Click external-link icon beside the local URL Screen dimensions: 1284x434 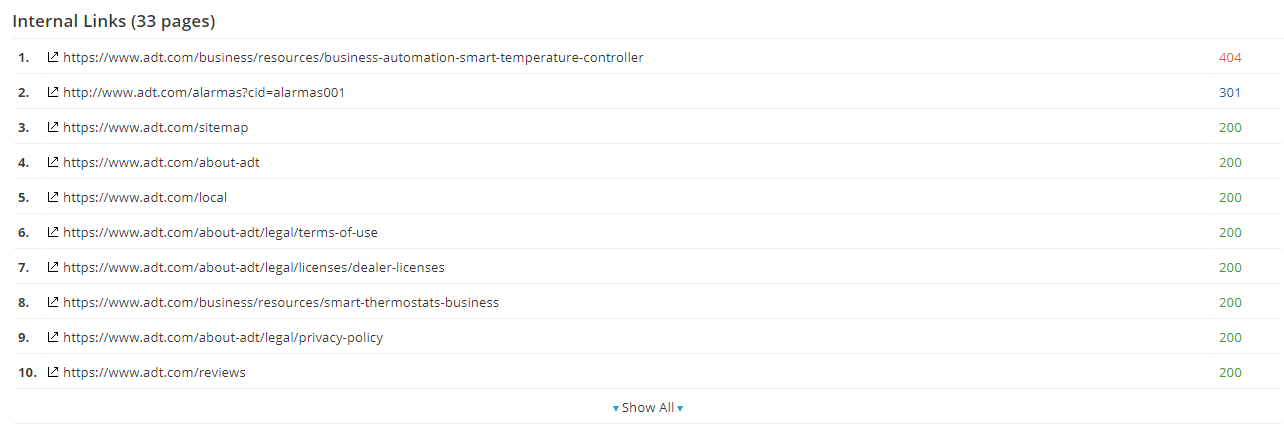(53, 198)
